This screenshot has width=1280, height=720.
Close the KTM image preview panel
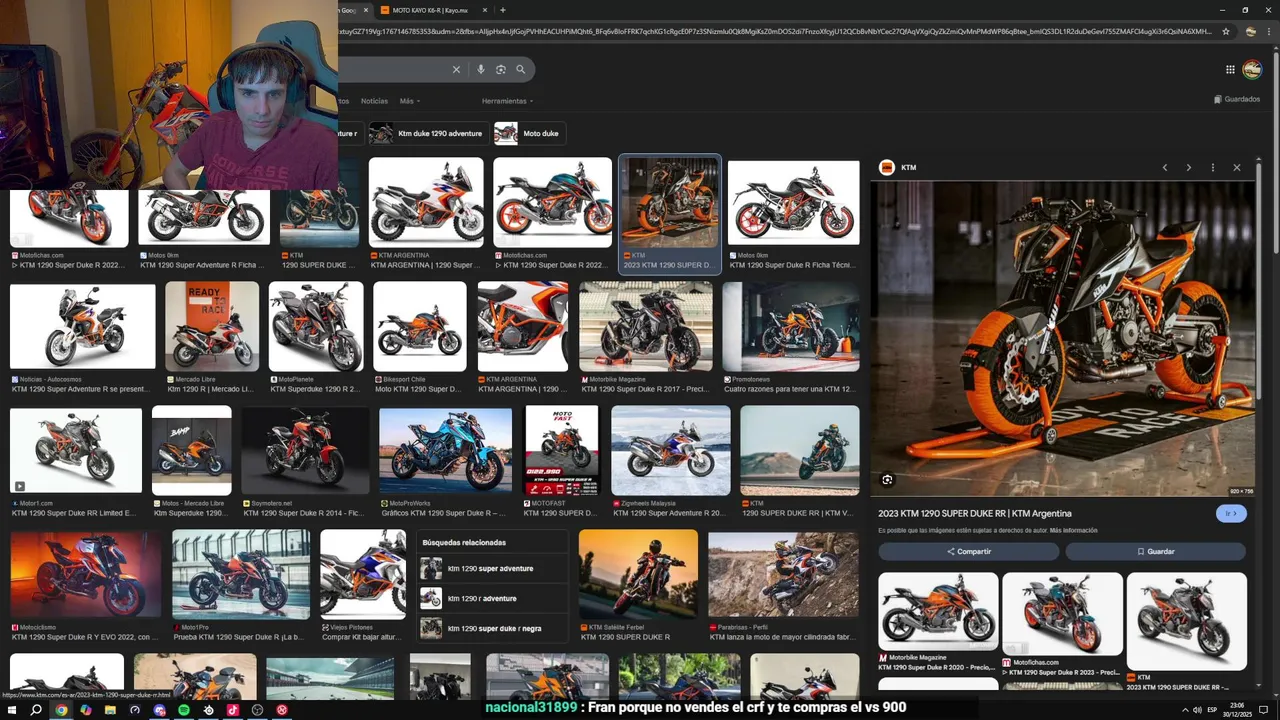1237,168
